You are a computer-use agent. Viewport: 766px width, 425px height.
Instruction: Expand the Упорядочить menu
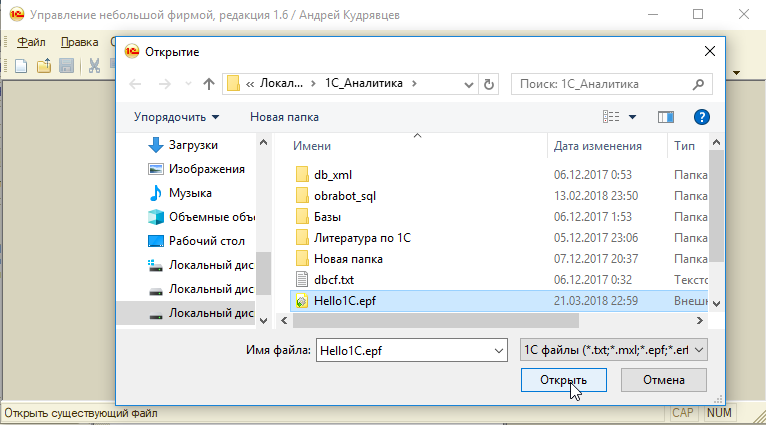pos(176,117)
